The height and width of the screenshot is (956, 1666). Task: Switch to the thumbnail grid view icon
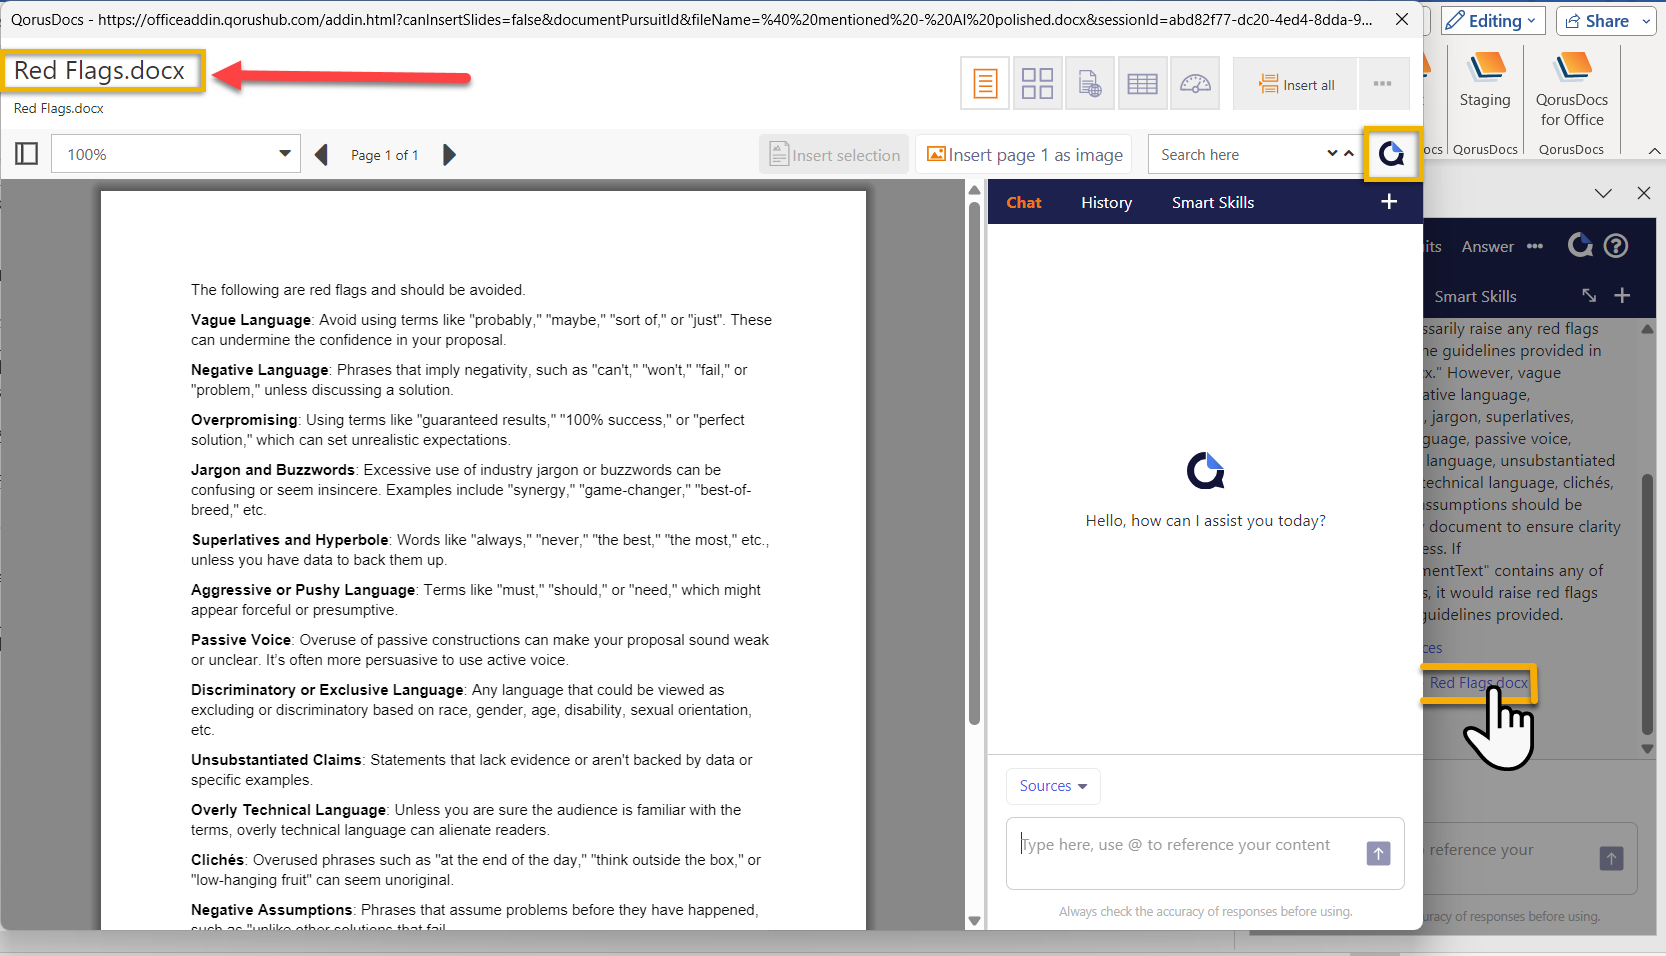[1037, 84]
